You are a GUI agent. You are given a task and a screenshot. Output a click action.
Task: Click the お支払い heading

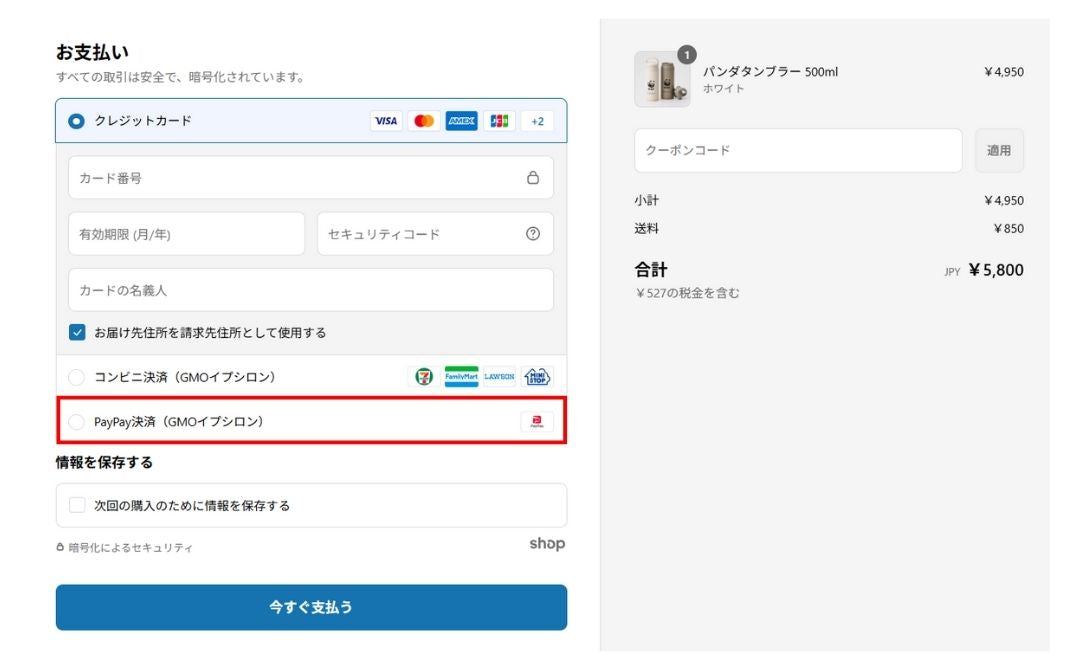92,52
